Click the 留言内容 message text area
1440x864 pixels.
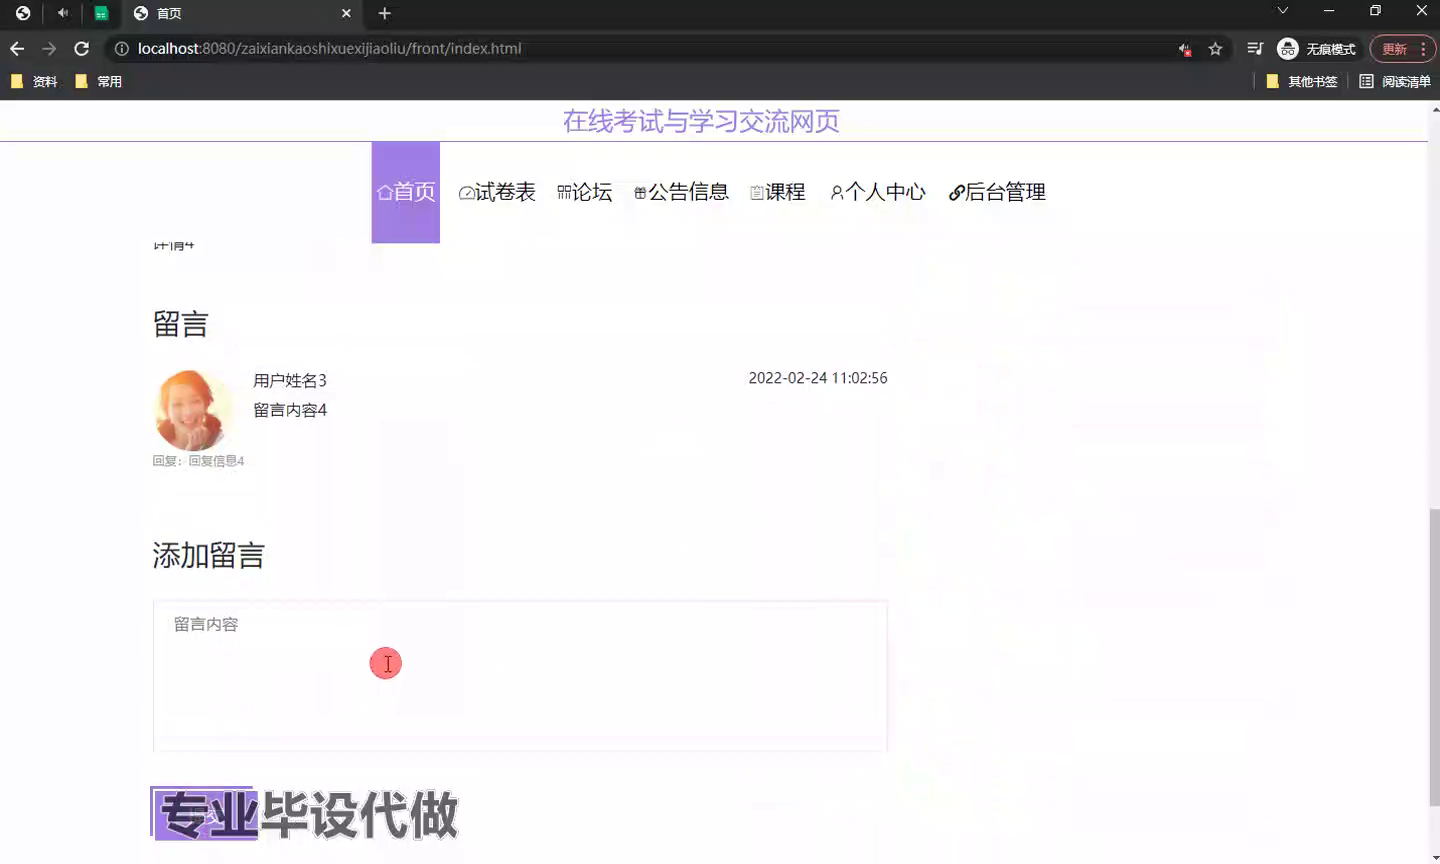pos(520,675)
